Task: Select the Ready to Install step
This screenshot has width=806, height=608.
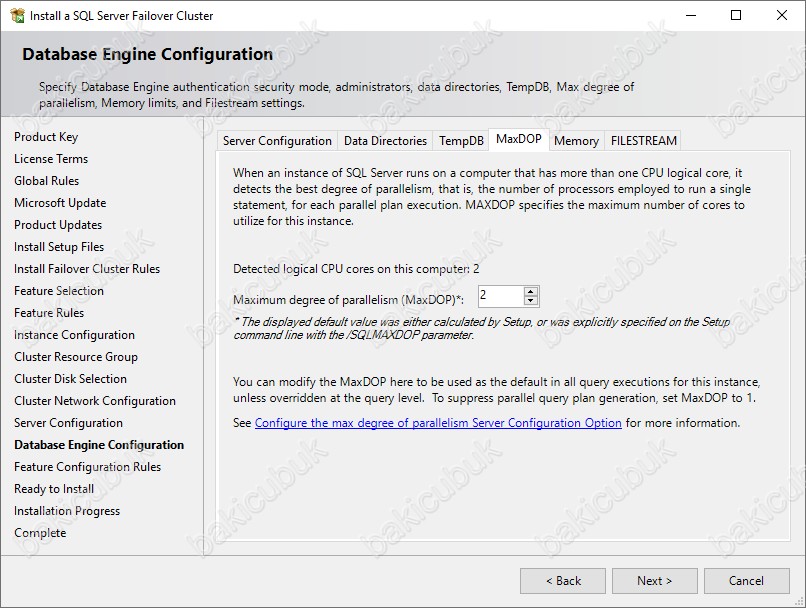Action: pos(54,489)
